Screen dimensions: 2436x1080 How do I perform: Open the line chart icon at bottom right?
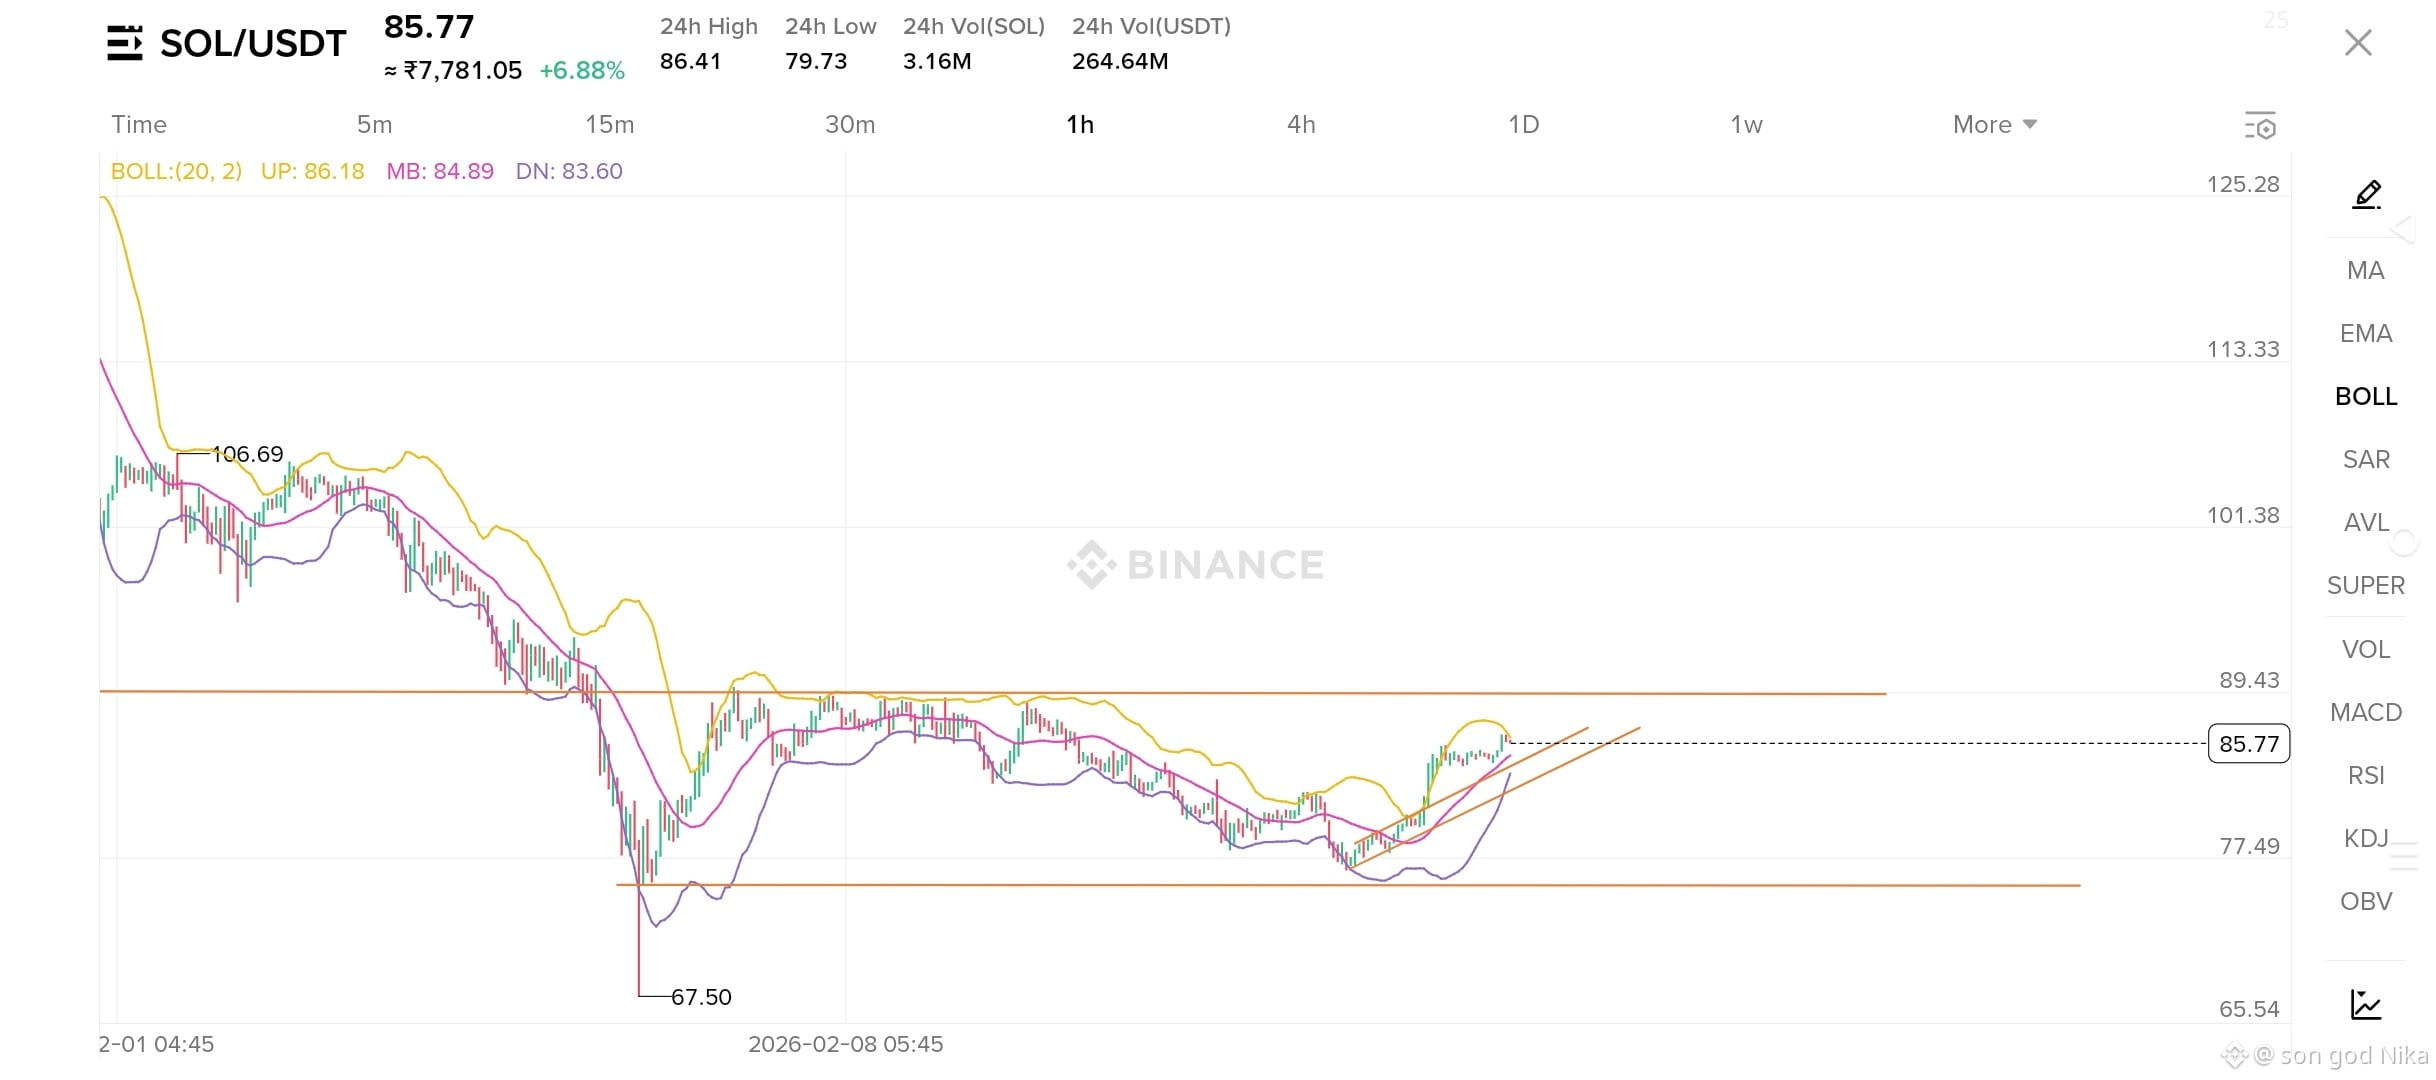point(2366,1004)
